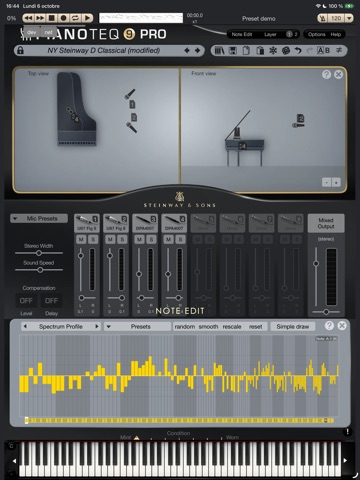Rewind playback in the transport bar
The width and height of the screenshot is (360, 480).
[x=29, y=18]
